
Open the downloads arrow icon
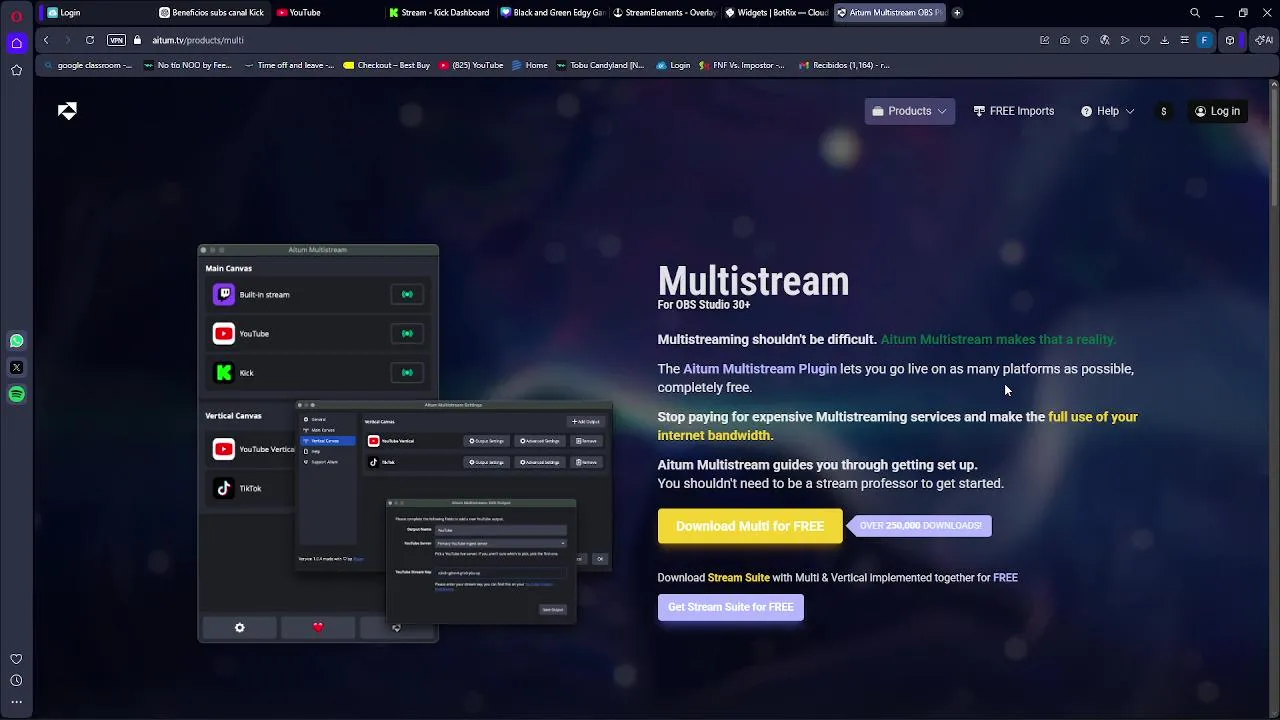(1165, 40)
